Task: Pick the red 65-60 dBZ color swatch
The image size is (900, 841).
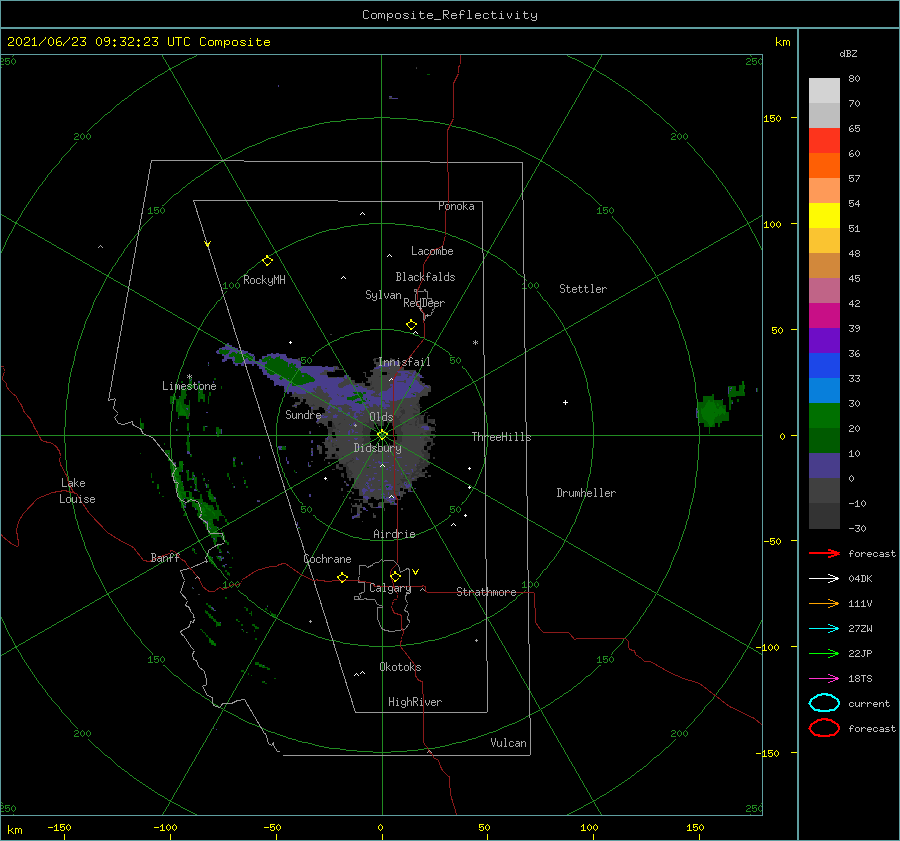Action: click(x=824, y=141)
